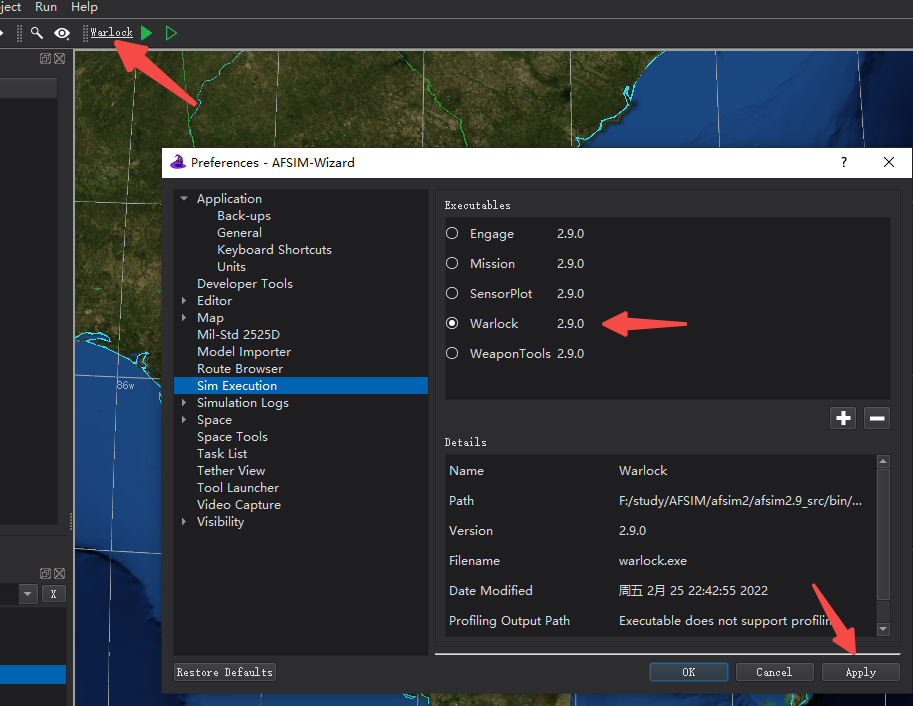Select Route Browser preference page
The width and height of the screenshot is (913, 706).
240,369
